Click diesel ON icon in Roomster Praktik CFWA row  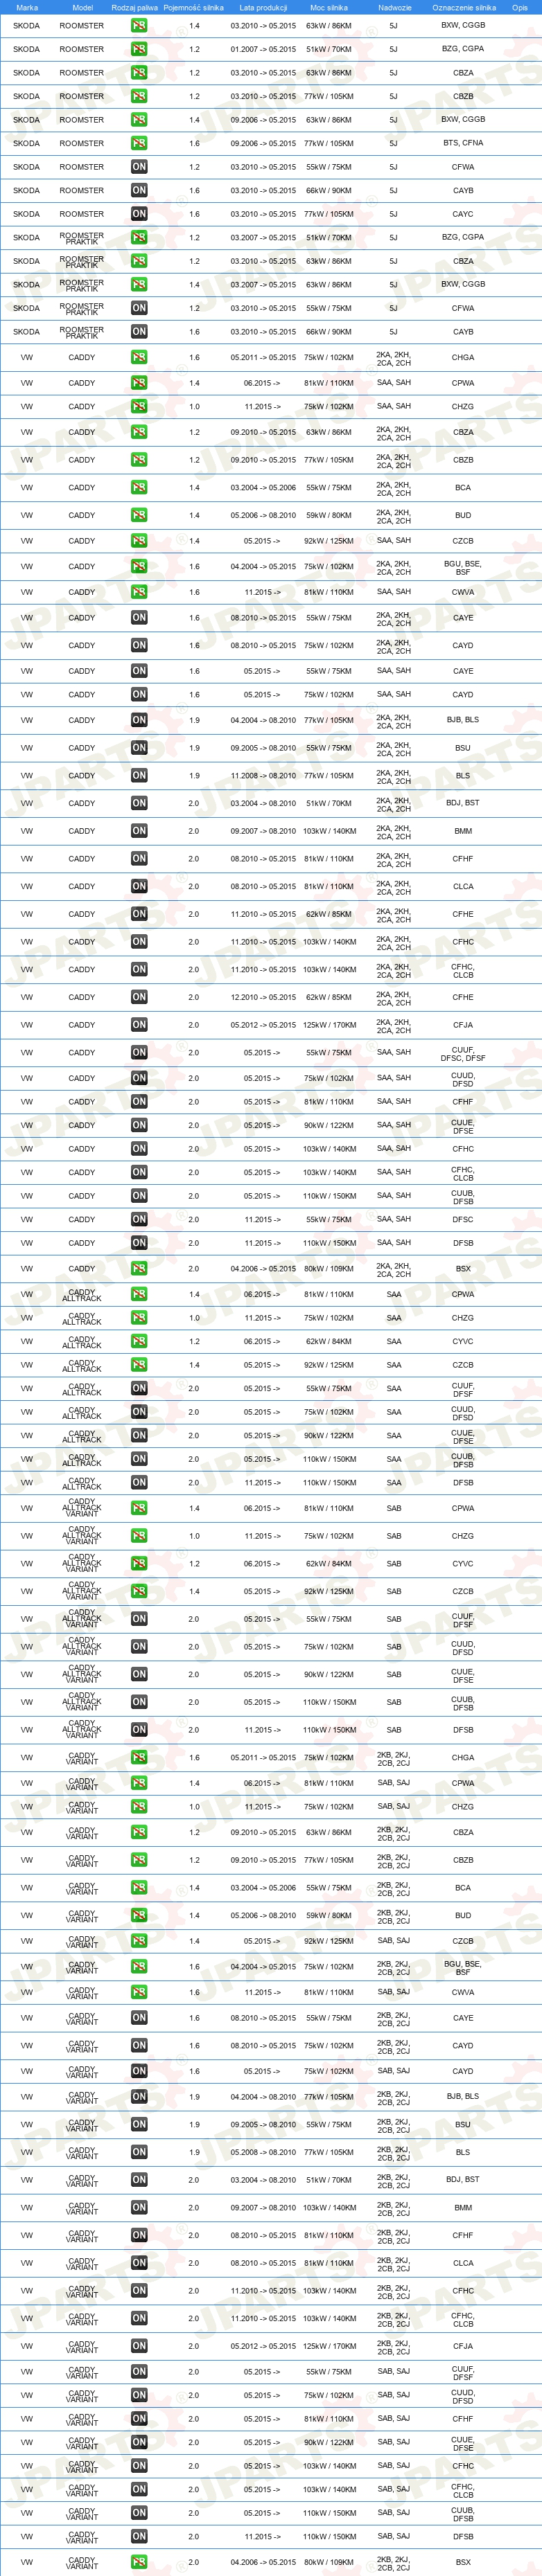139,308
